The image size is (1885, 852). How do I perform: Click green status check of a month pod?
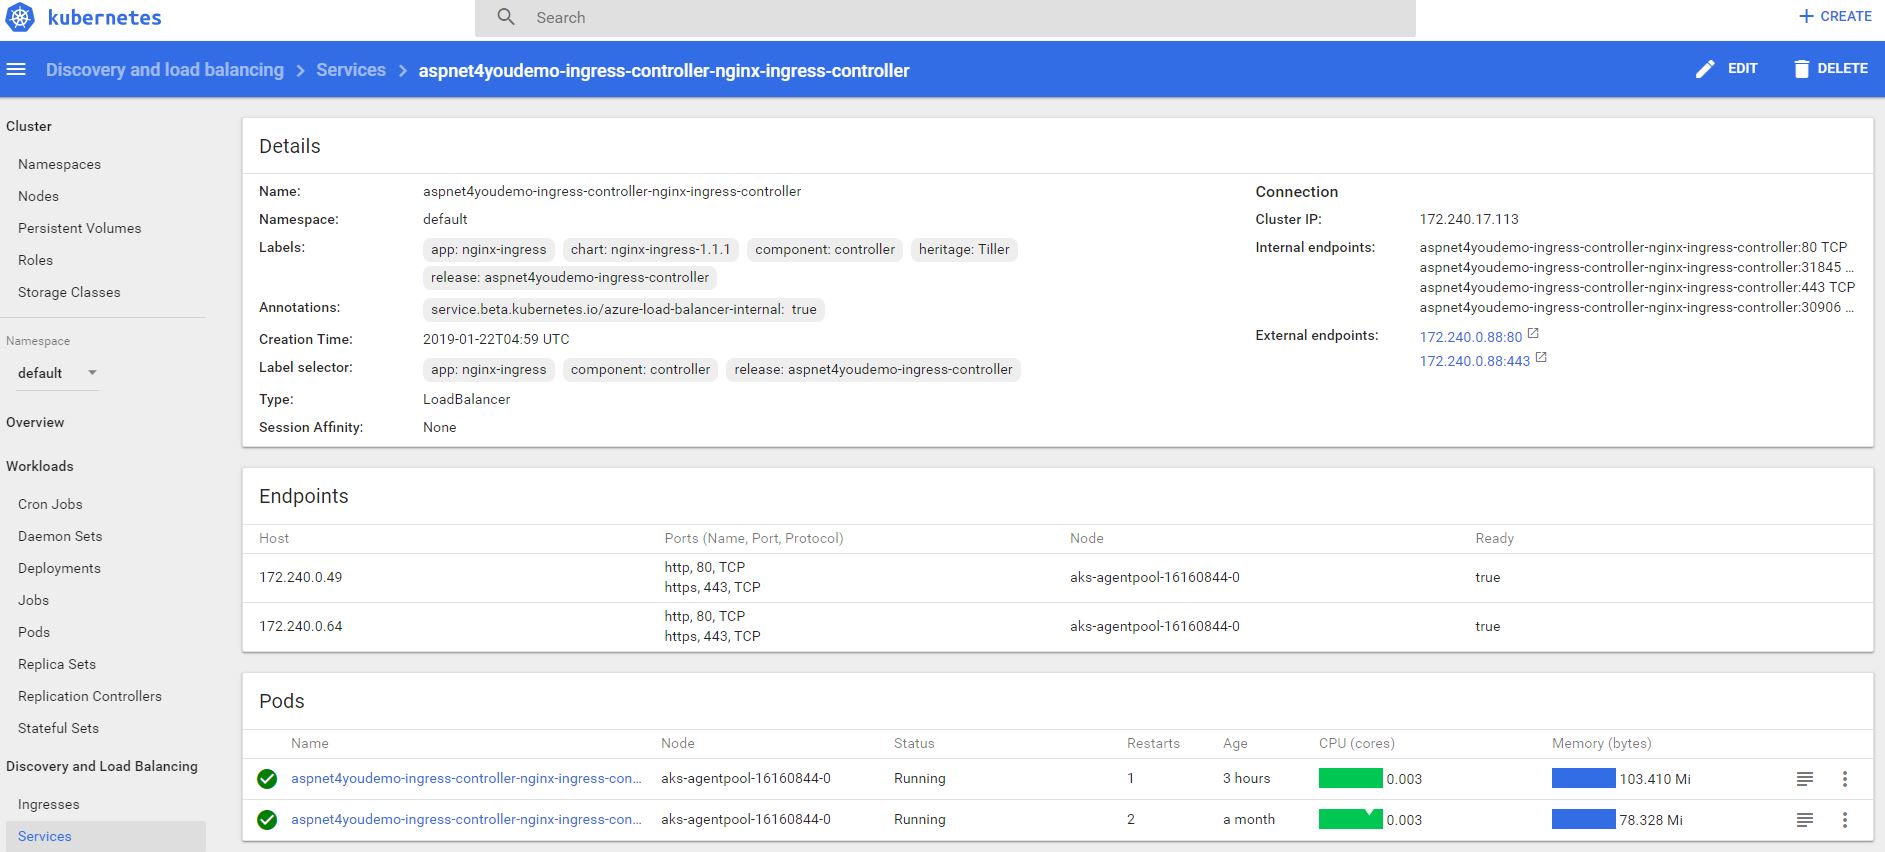tap(267, 820)
